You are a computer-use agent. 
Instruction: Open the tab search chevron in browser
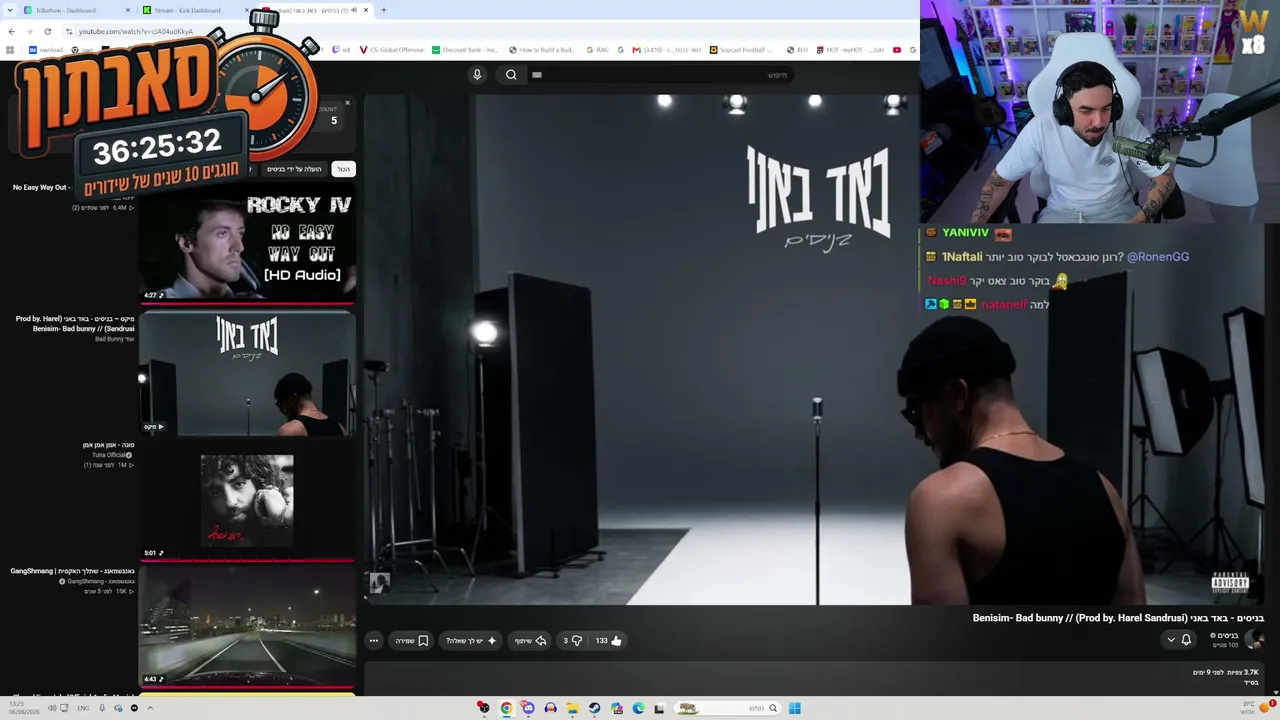click(x=10, y=10)
